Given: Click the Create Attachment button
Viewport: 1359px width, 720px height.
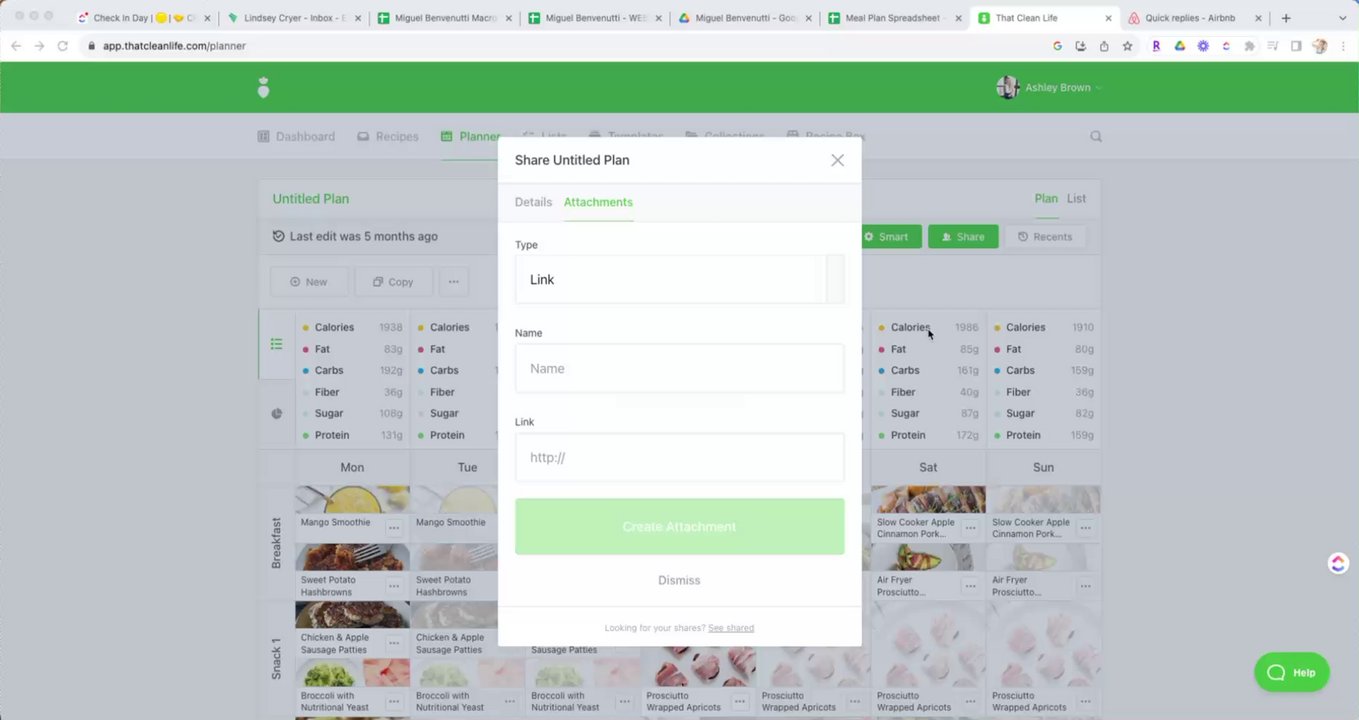Looking at the screenshot, I should coord(679,527).
